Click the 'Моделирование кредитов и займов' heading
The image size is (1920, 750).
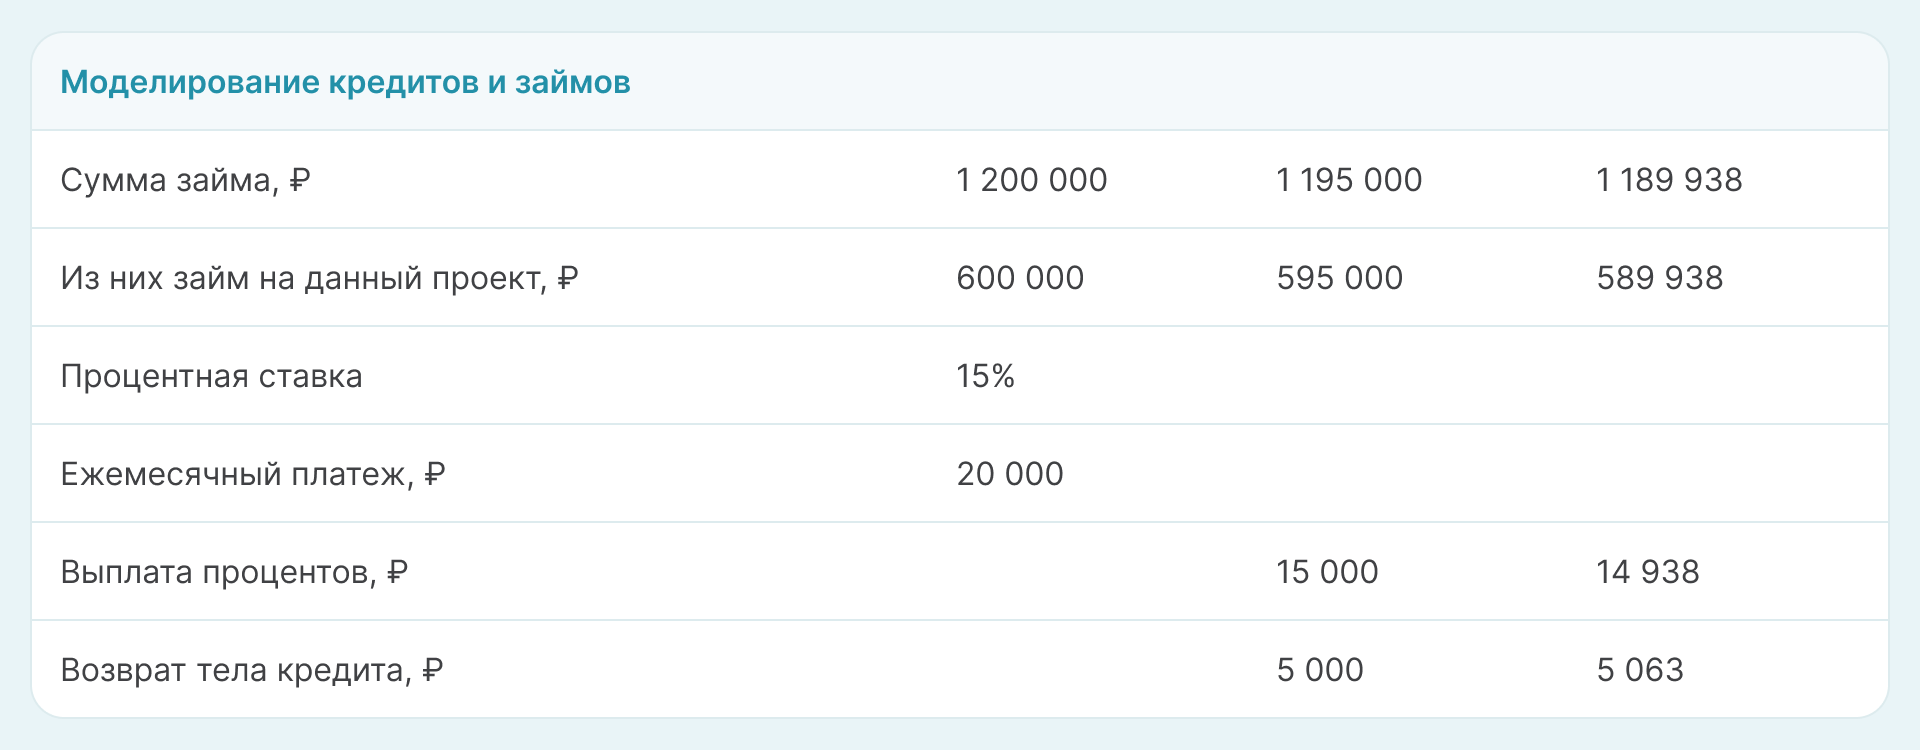click(345, 82)
